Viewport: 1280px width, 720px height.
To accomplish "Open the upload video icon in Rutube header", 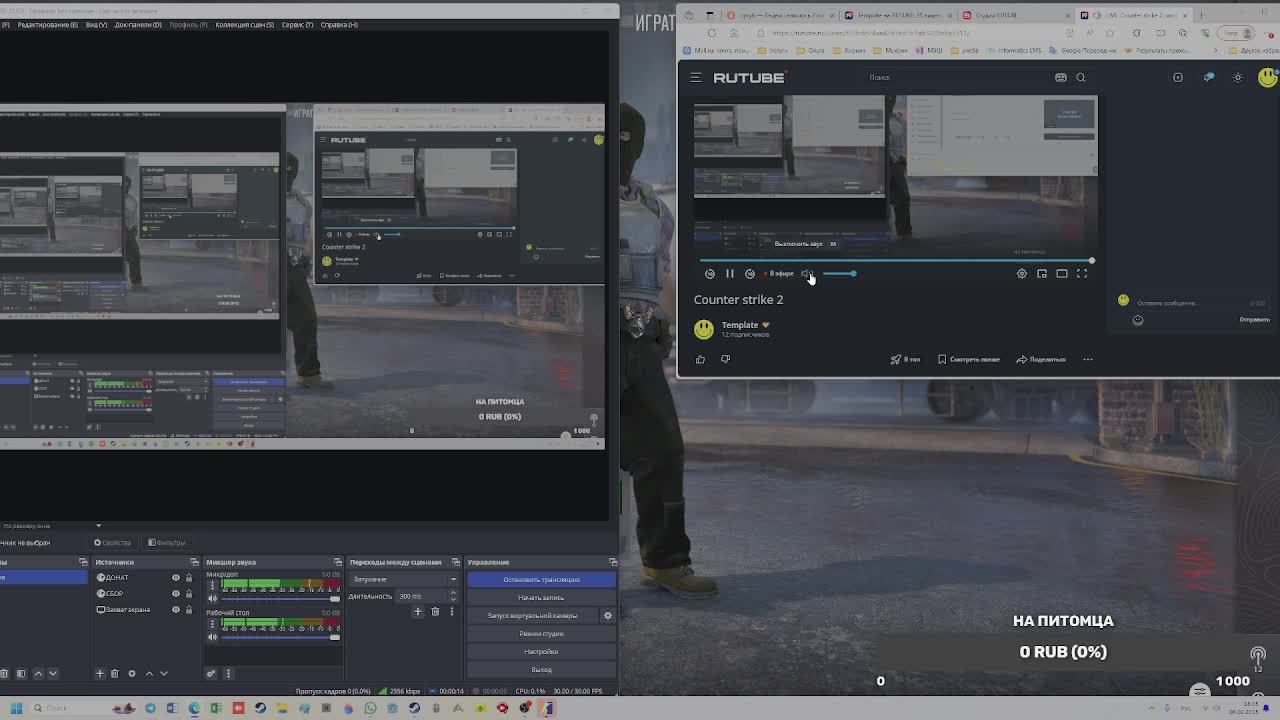I will pyautogui.click(x=1178, y=77).
